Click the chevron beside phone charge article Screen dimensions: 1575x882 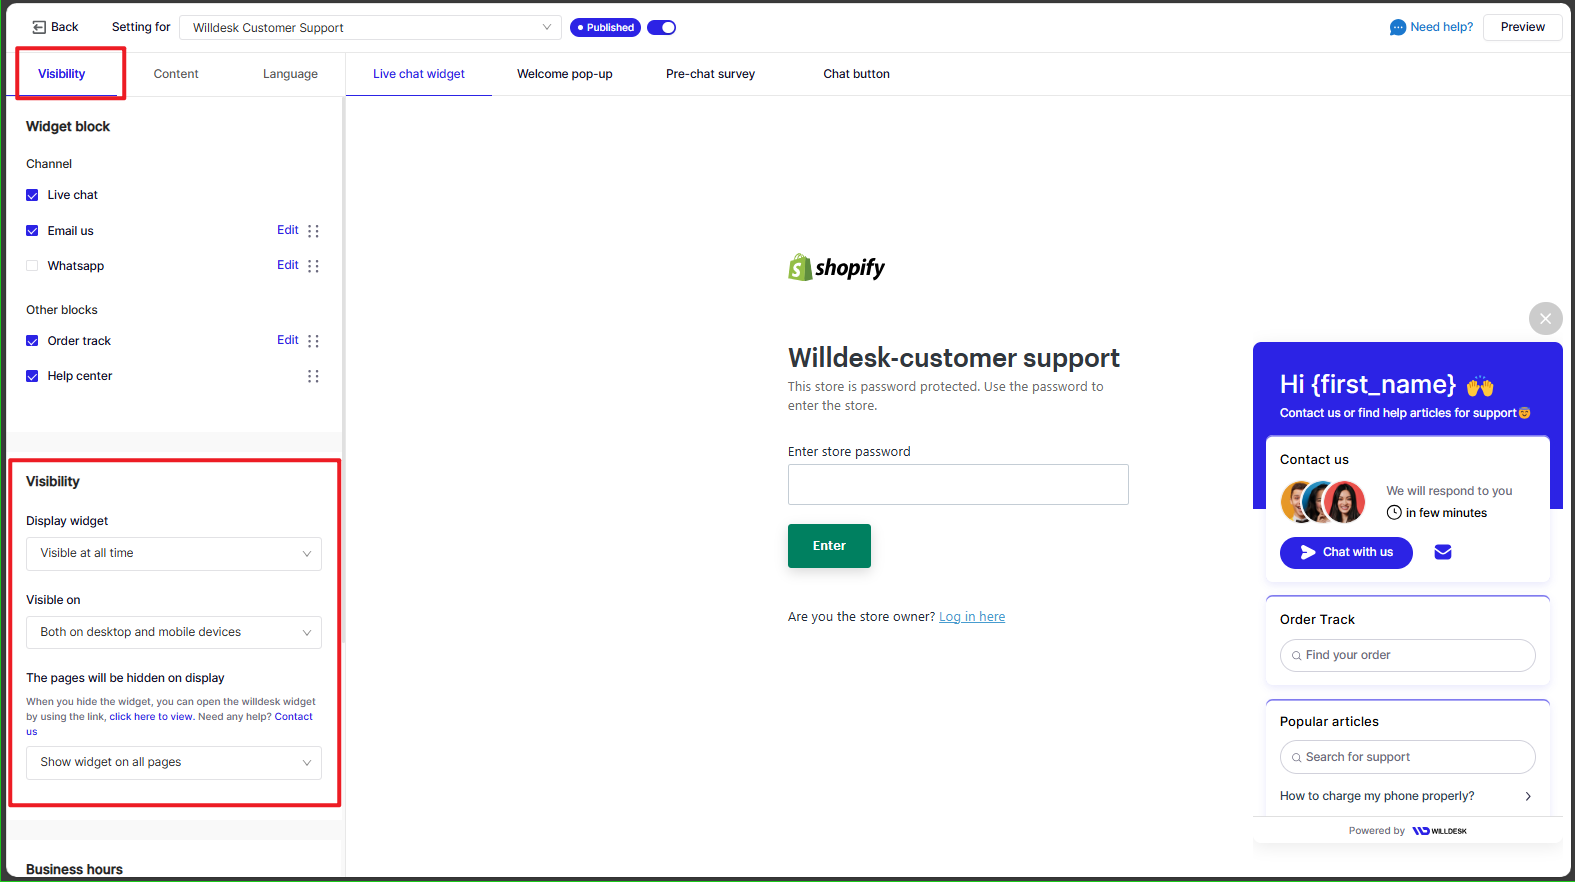click(1528, 796)
